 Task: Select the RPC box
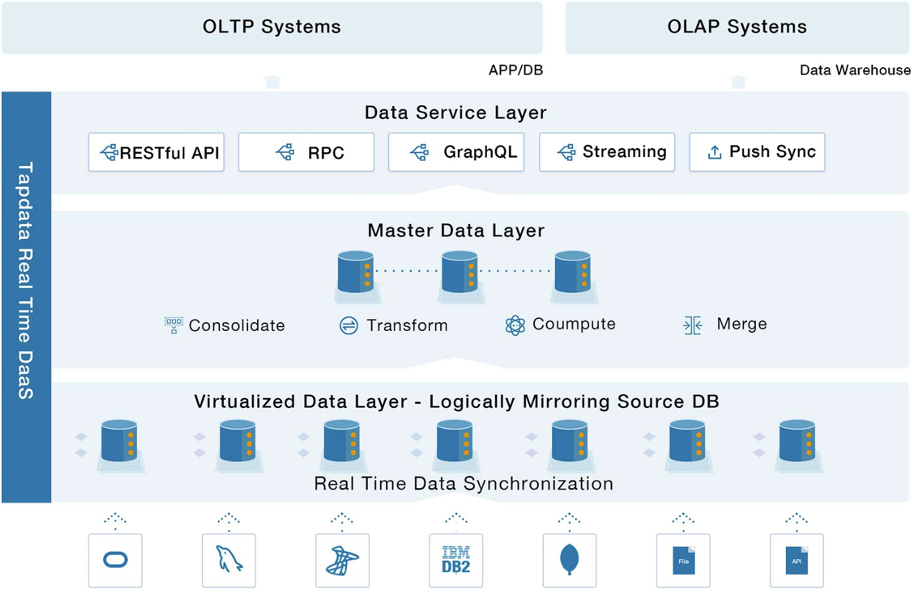point(306,152)
